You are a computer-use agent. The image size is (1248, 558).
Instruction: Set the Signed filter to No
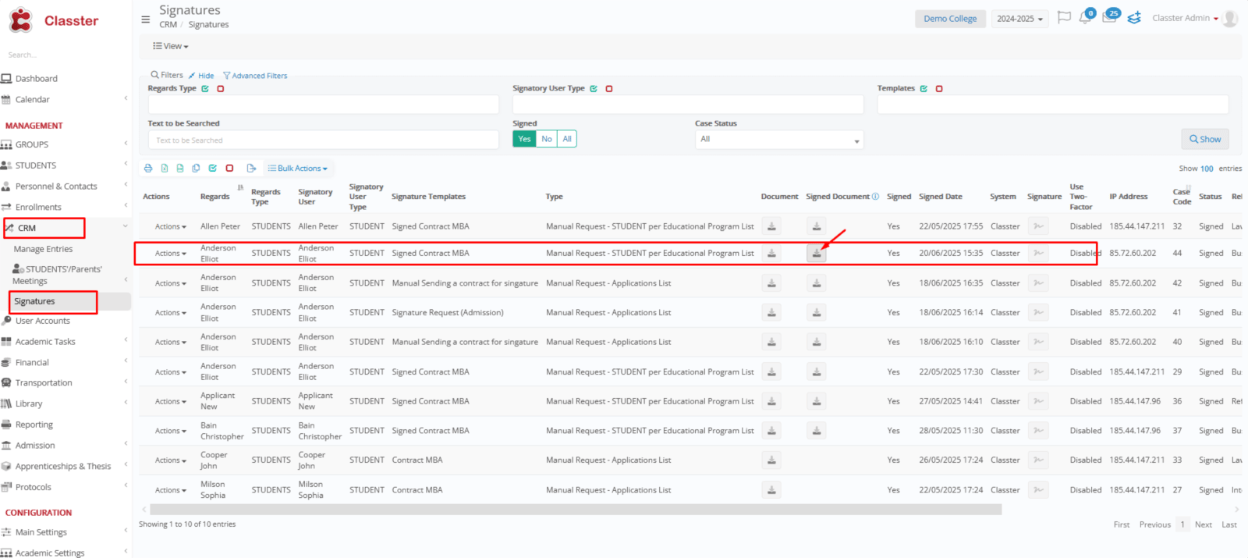(x=546, y=139)
